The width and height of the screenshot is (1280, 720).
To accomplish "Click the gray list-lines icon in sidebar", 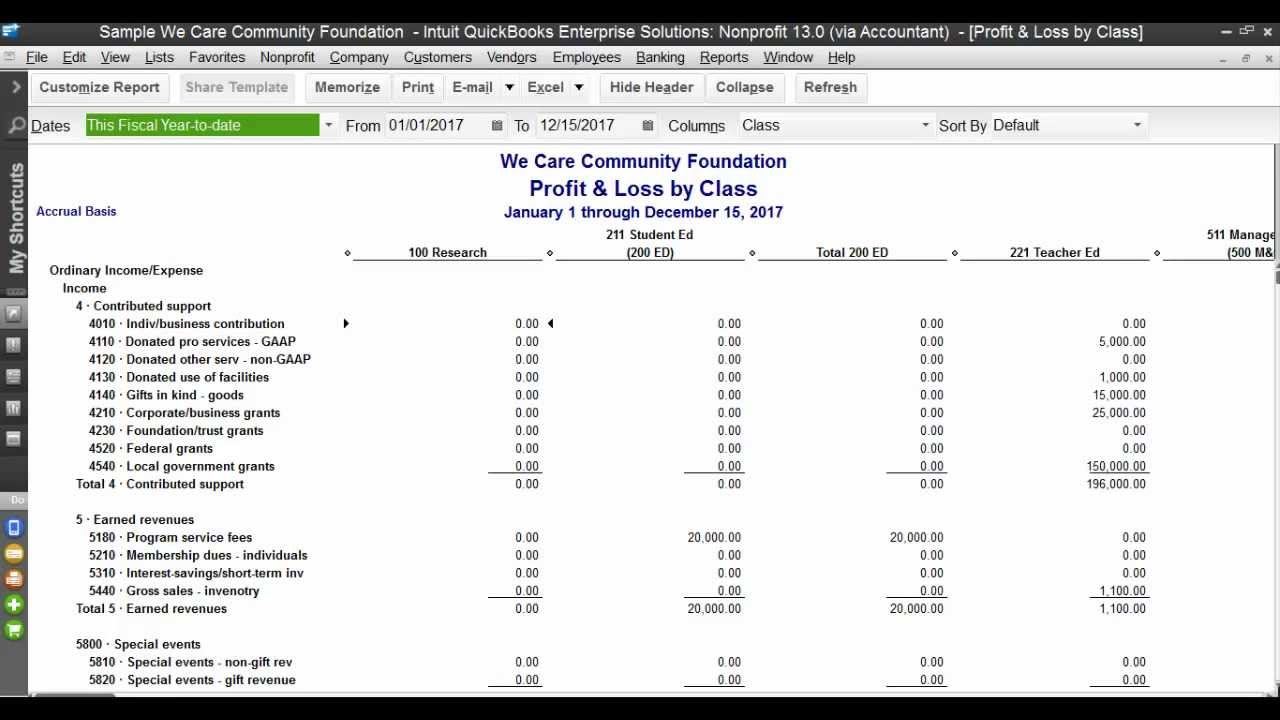I will coord(14,377).
